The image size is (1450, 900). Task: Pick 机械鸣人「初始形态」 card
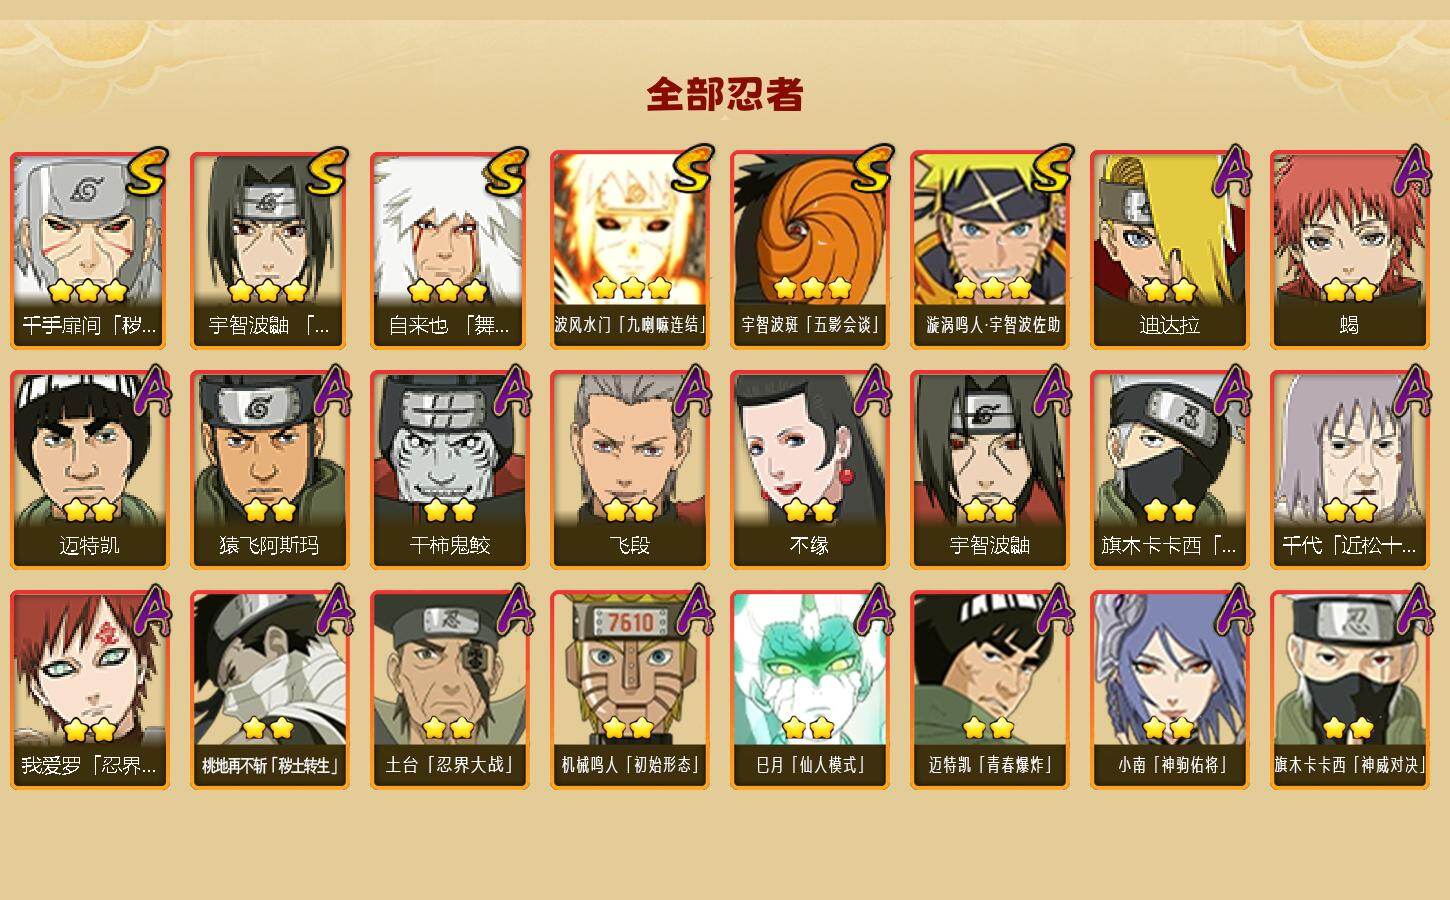coord(629,690)
